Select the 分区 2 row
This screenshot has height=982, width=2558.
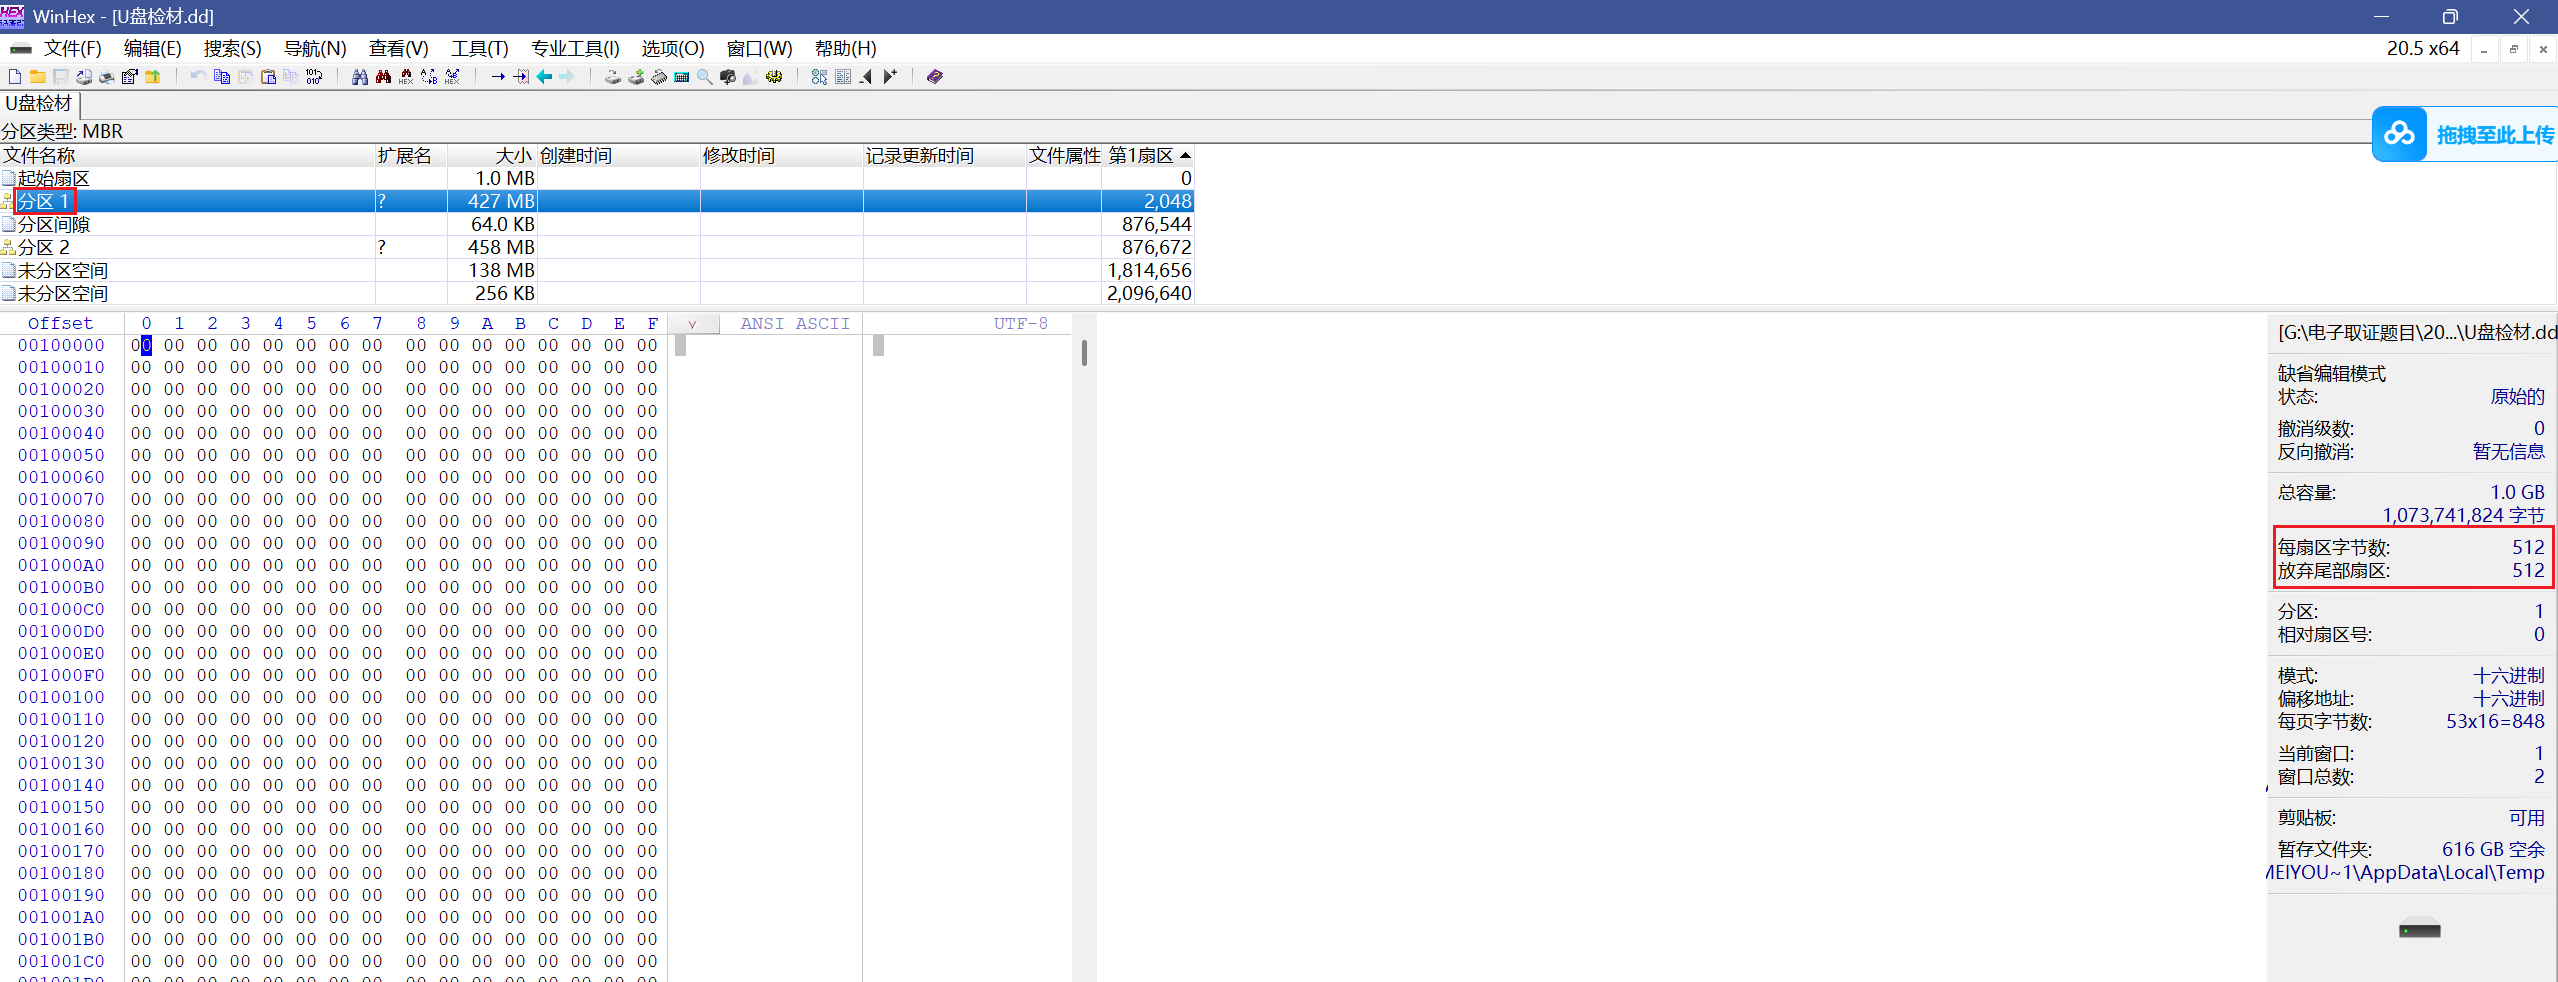tap(44, 248)
